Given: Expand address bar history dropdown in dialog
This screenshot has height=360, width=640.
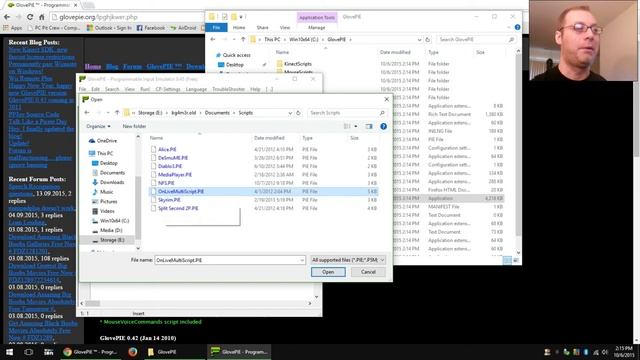Looking at the screenshot, I should coord(290,113).
